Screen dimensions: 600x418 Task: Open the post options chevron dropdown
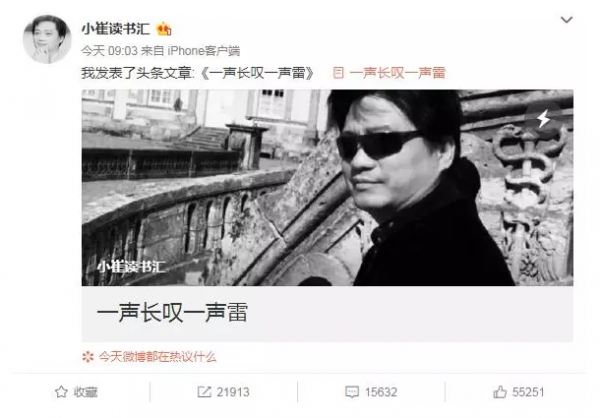[566, 20]
